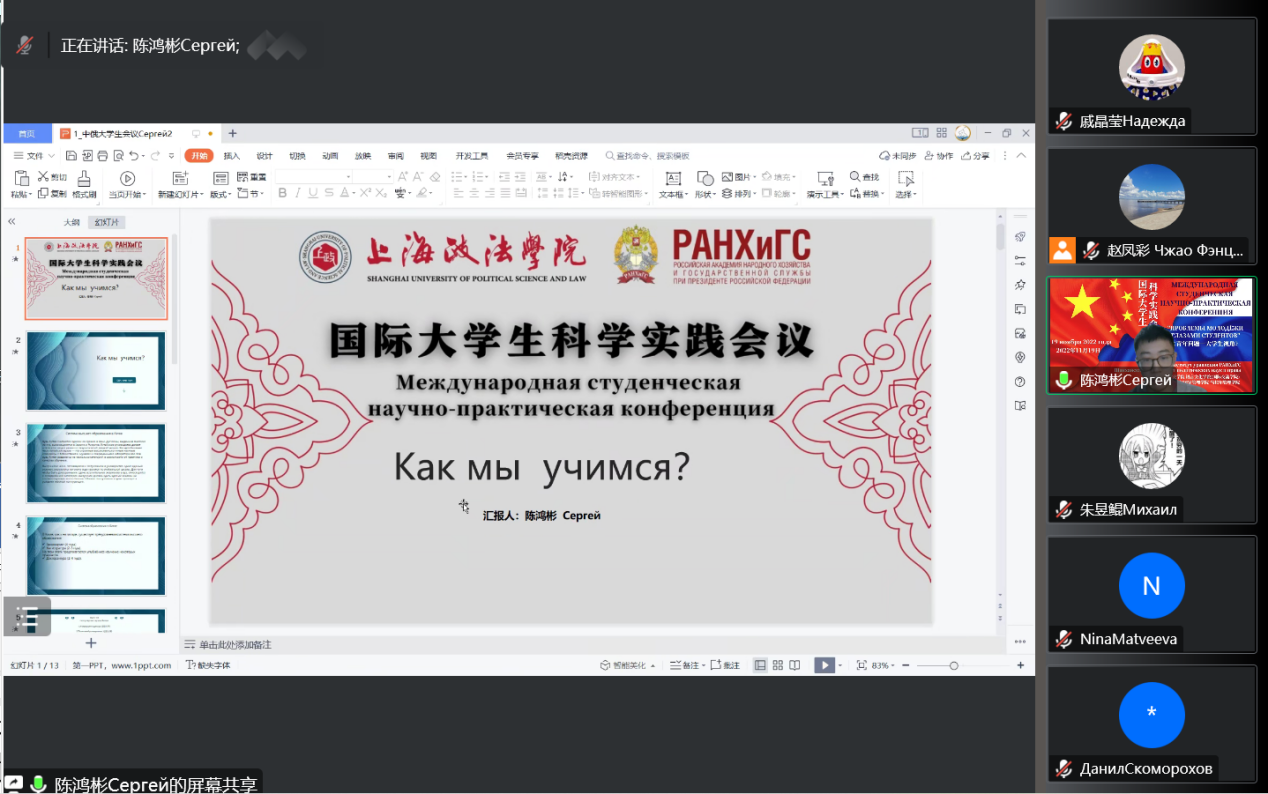
Task: Expand the 文件 file menu
Action: coord(34,156)
